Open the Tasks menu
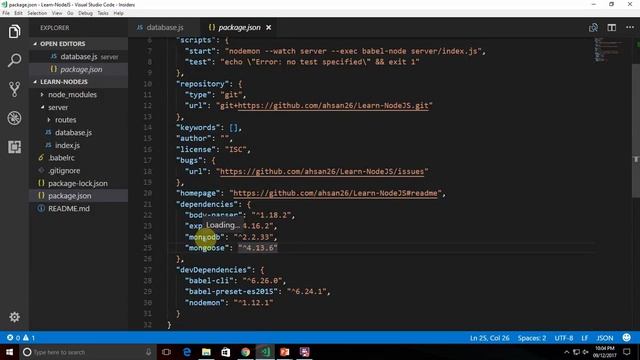The image size is (640, 360). pos(103,13)
